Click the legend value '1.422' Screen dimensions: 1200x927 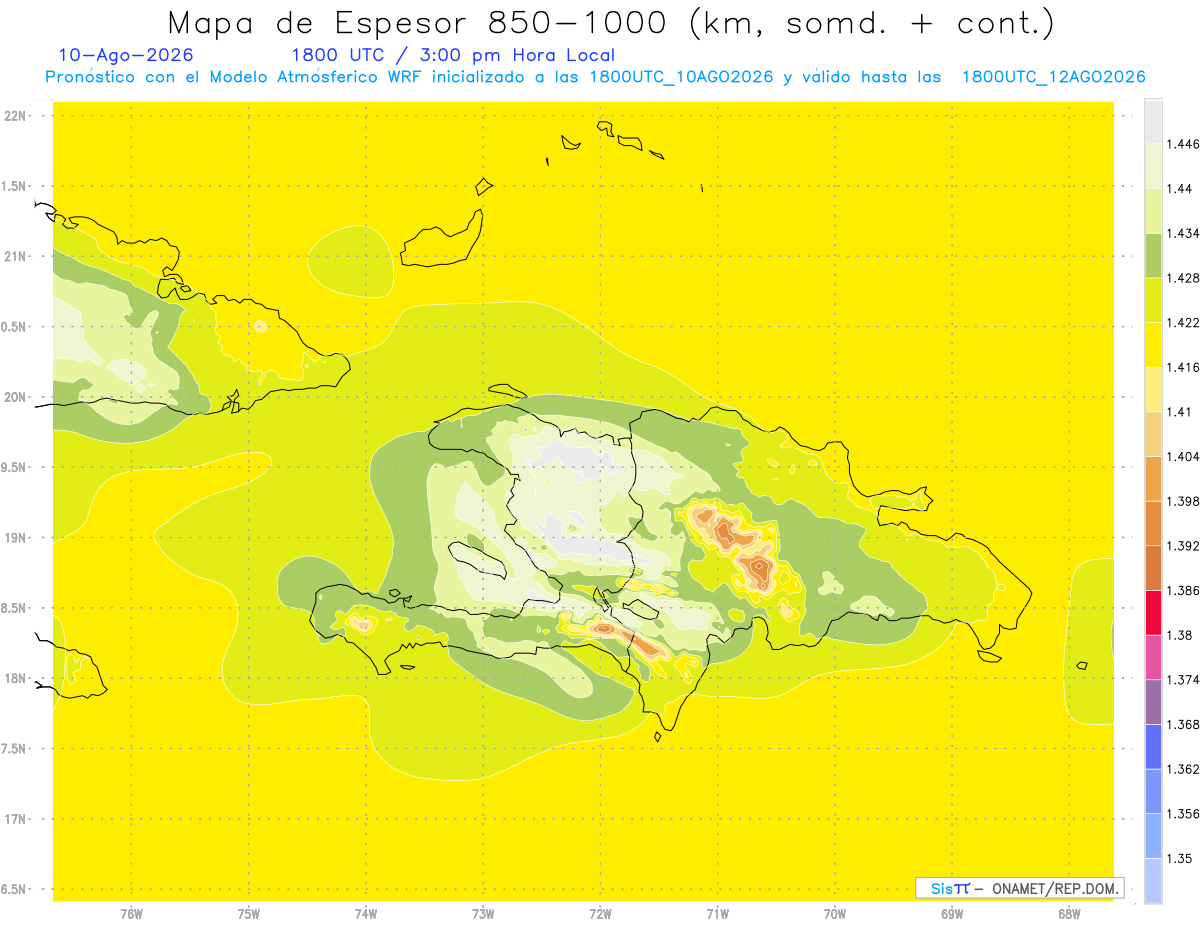tap(1183, 322)
